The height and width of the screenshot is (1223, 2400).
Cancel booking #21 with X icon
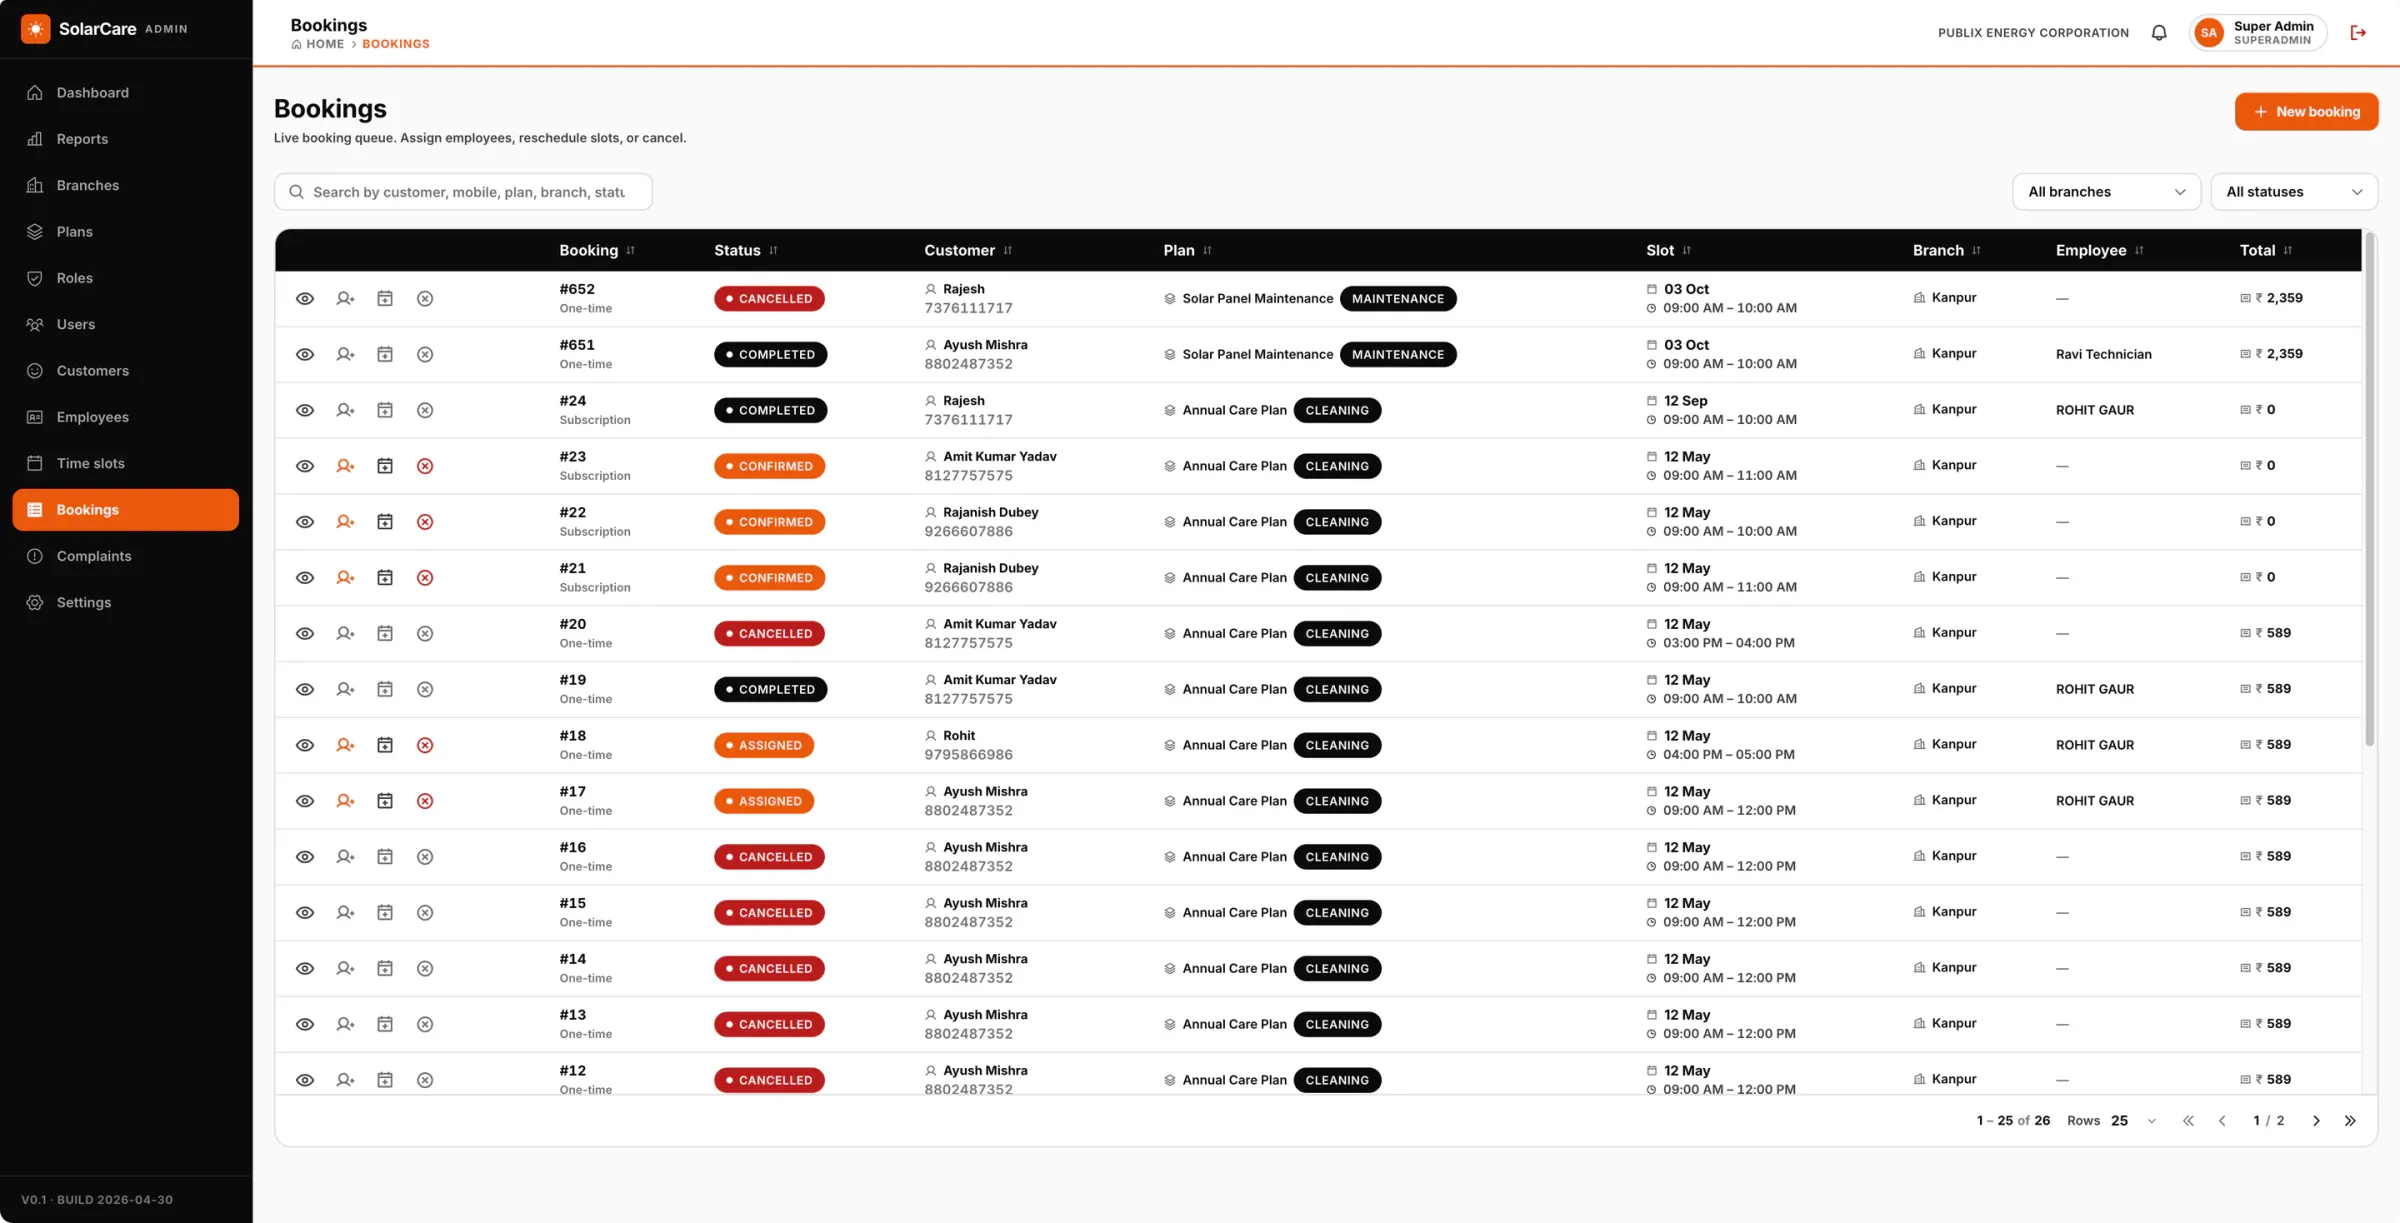pos(425,578)
